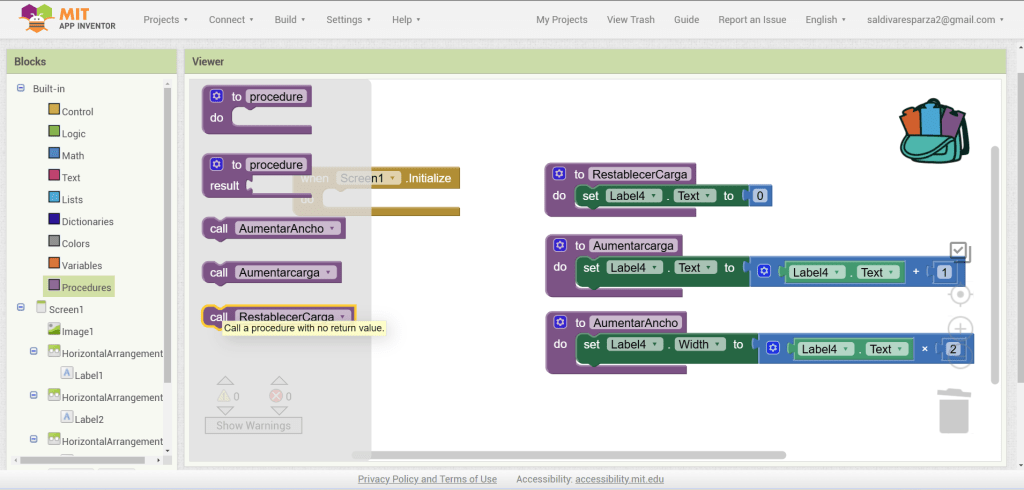Click the trash can in the viewer

click(x=953, y=411)
